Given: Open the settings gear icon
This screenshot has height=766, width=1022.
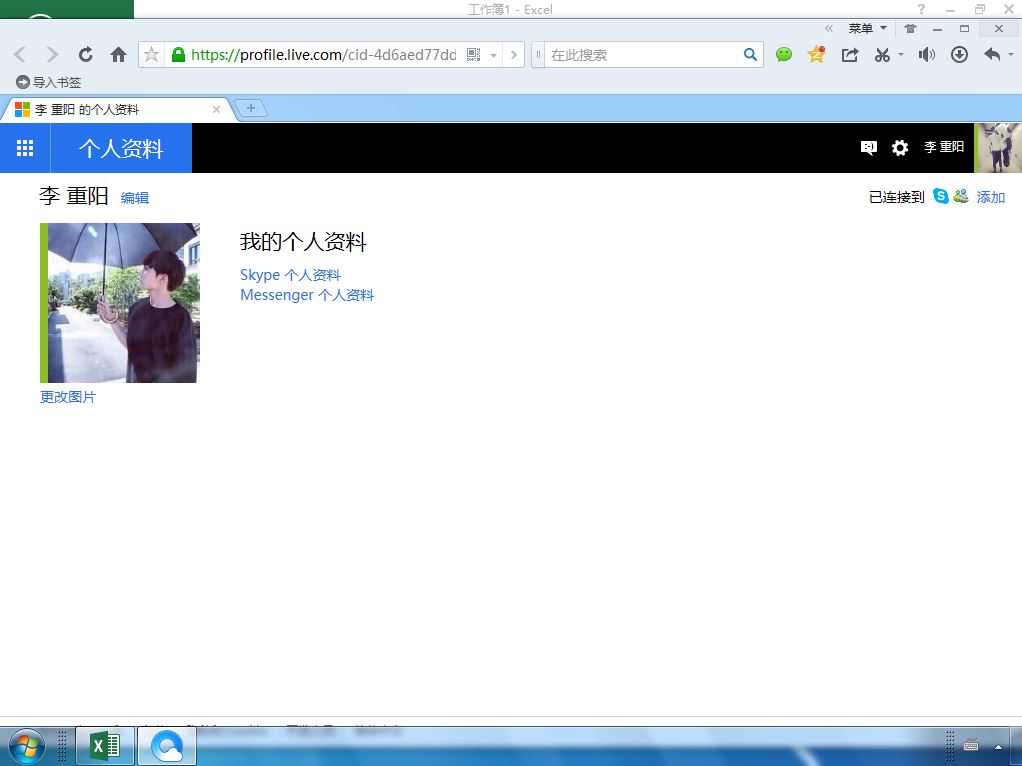Looking at the screenshot, I should point(900,148).
